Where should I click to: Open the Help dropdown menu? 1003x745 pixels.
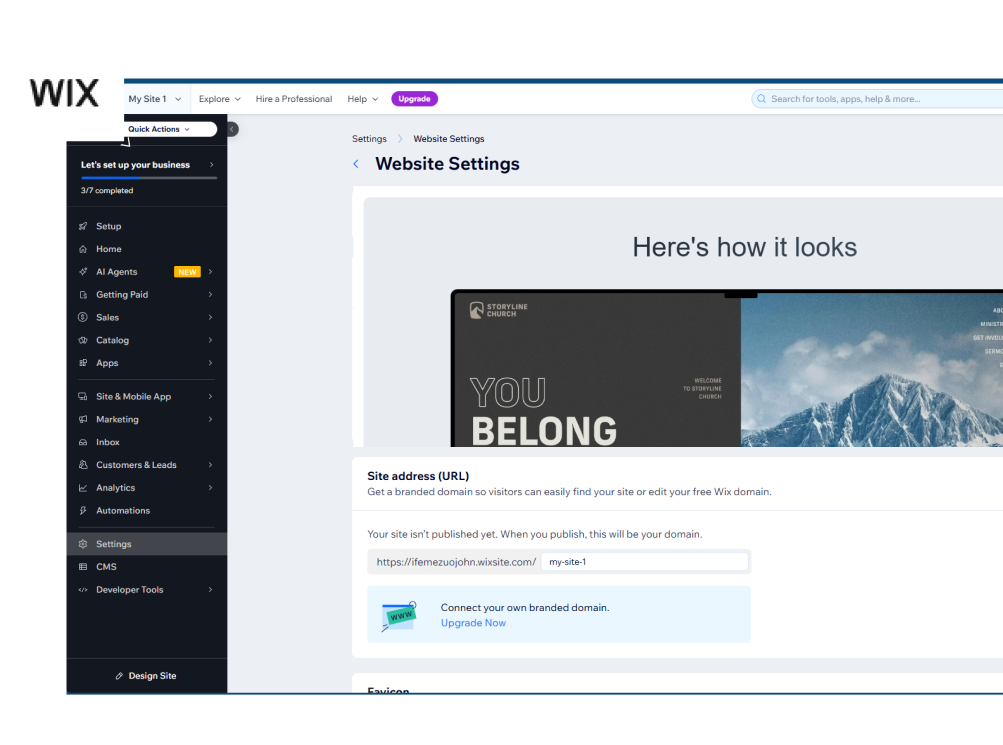click(x=363, y=99)
